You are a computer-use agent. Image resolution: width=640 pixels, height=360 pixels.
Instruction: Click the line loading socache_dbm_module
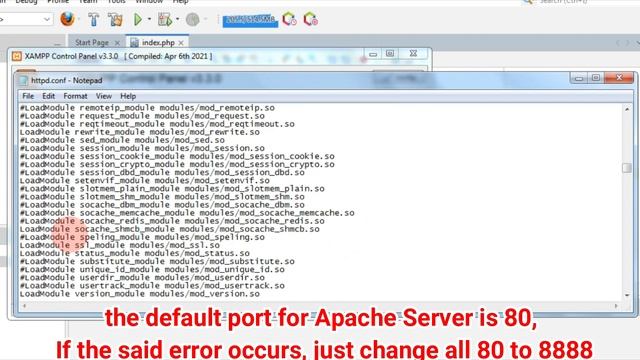(162, 205)
